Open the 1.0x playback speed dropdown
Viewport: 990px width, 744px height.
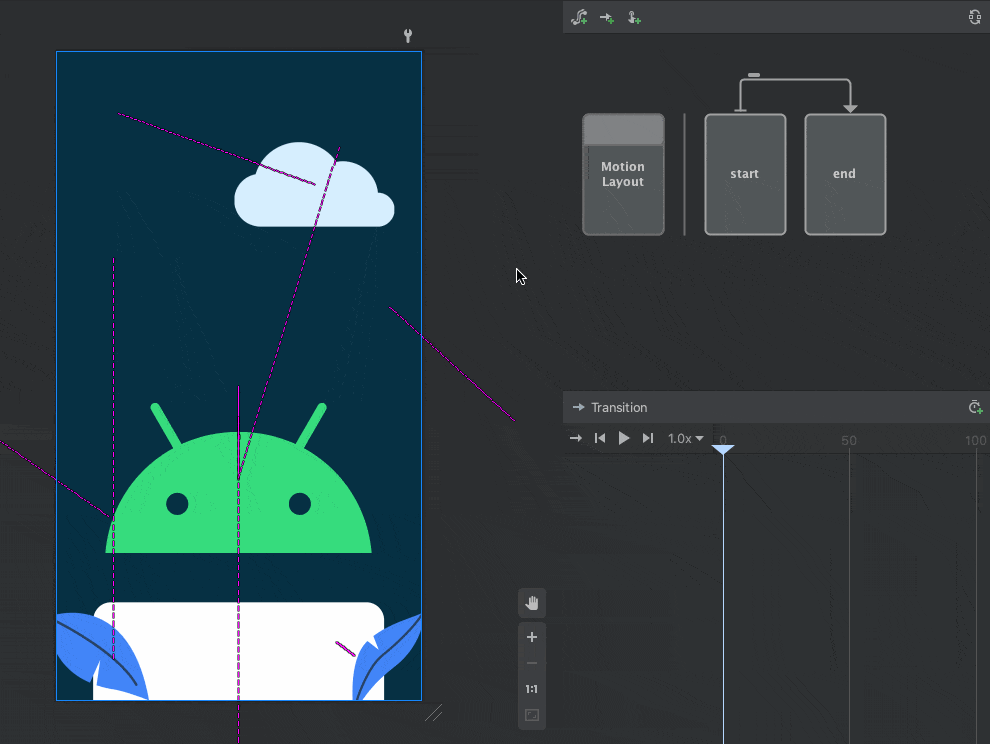(685, 437)
